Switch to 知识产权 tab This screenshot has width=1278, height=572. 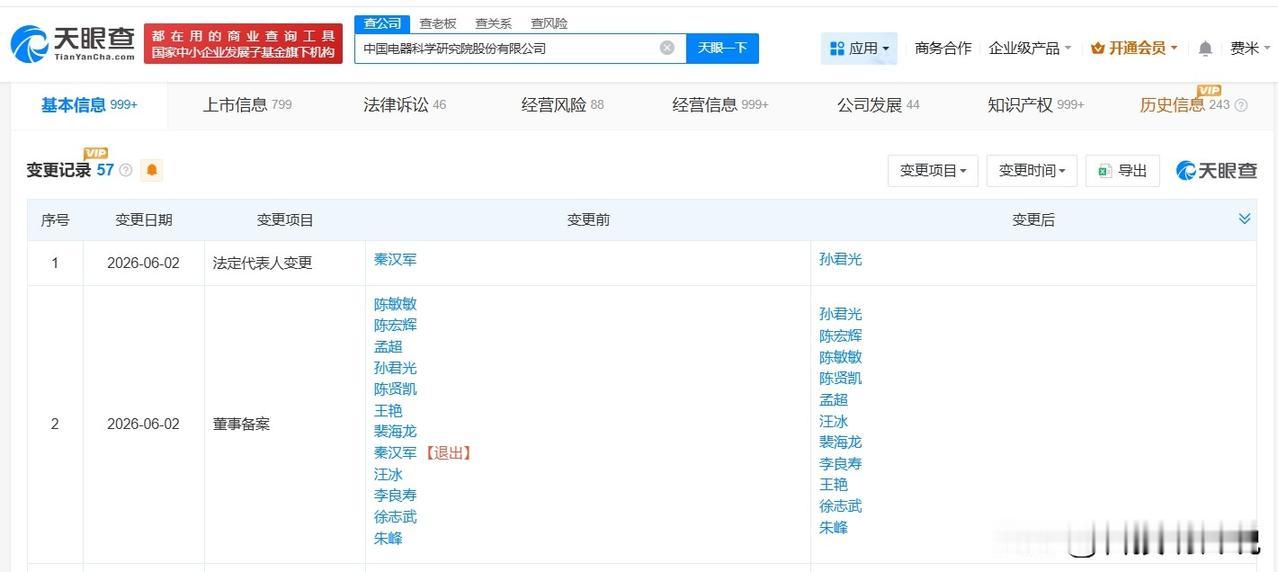point(1035,105)
